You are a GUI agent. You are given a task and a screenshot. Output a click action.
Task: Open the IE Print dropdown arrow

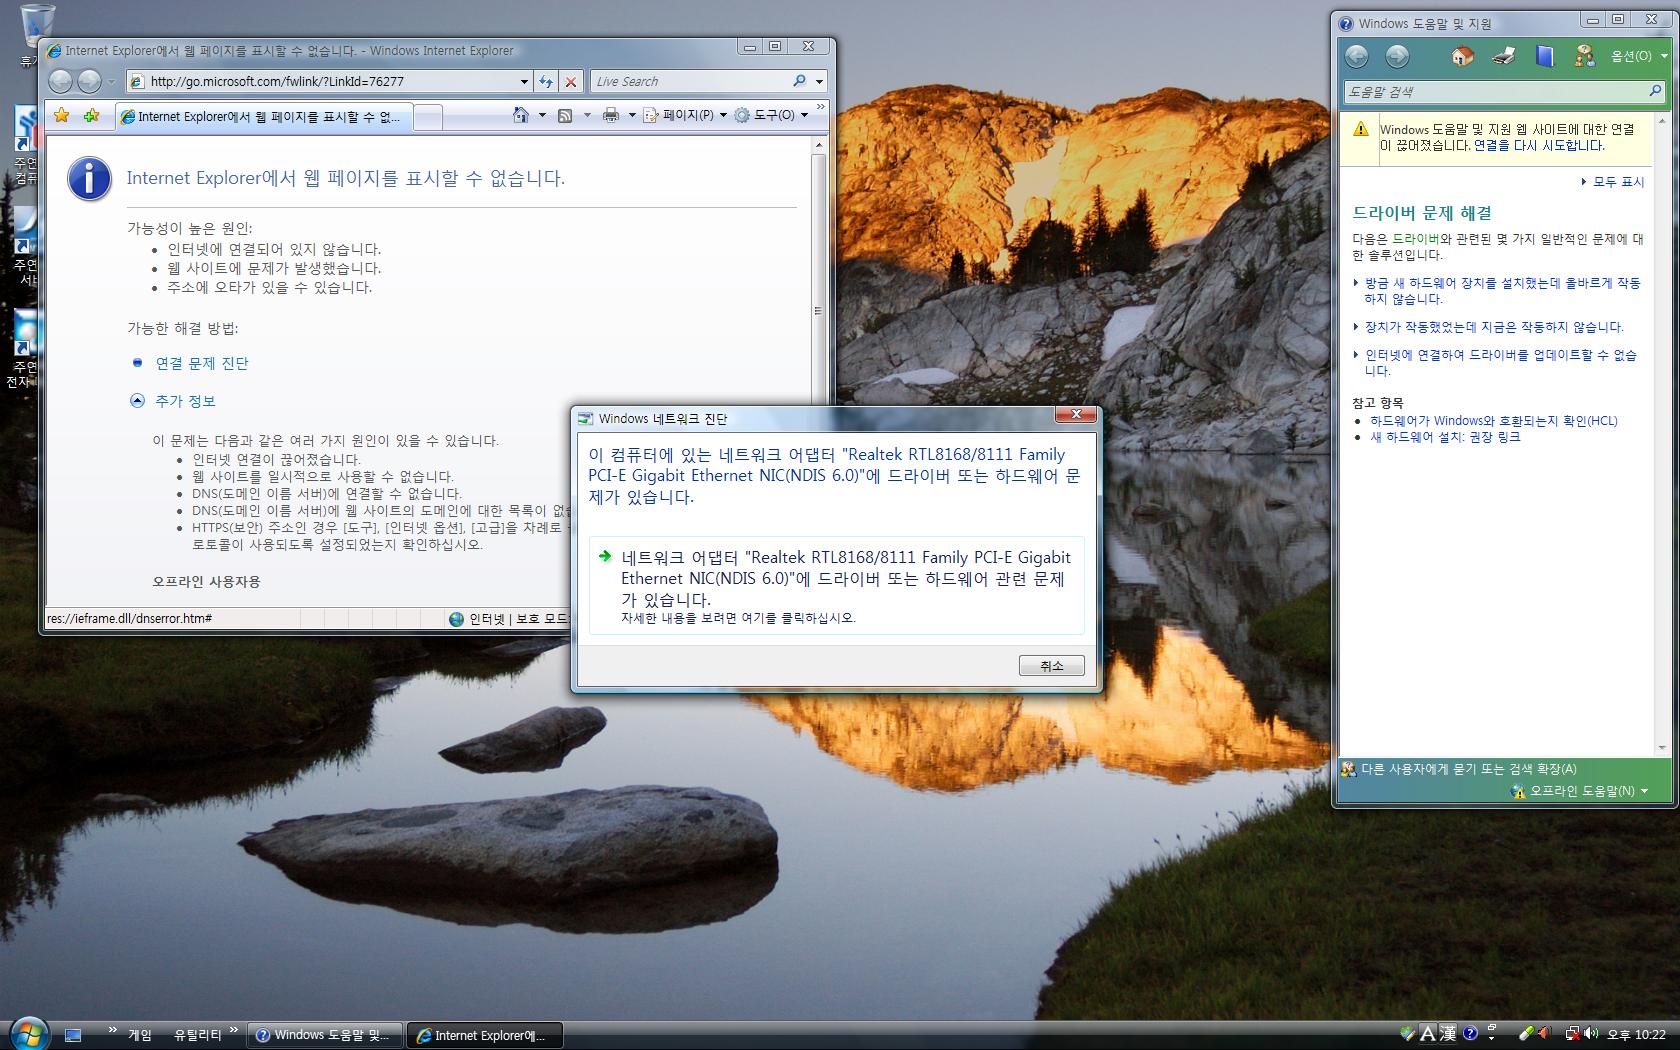pyautogui.click(x=632, y=115)
